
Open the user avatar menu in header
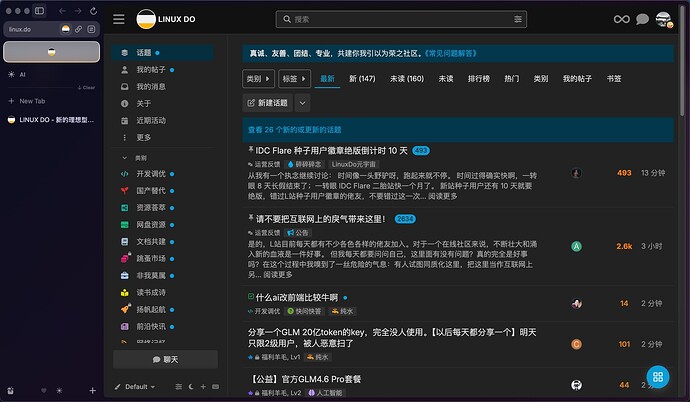point(664,19)
